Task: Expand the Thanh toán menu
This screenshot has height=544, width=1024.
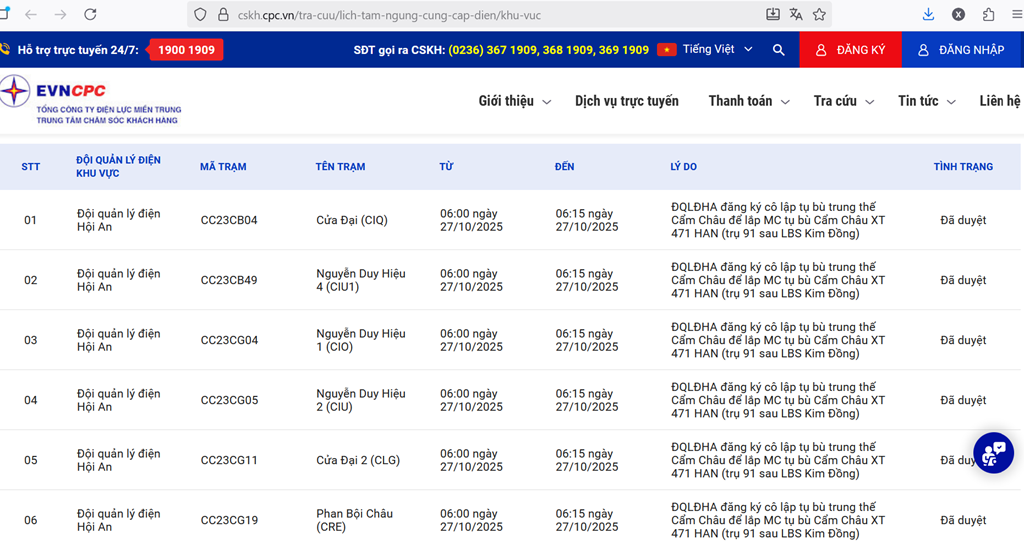Action: pyautogui.click(x=748, y=101)
